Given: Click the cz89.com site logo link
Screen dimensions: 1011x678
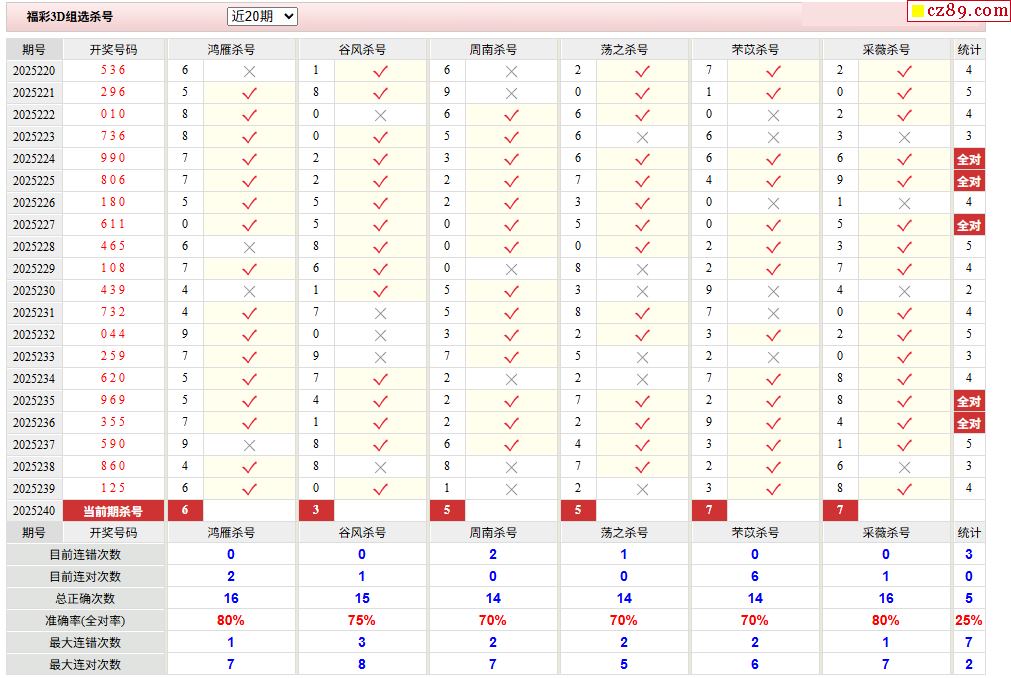Looking at the screenshot, I should [x=959, y=11].
